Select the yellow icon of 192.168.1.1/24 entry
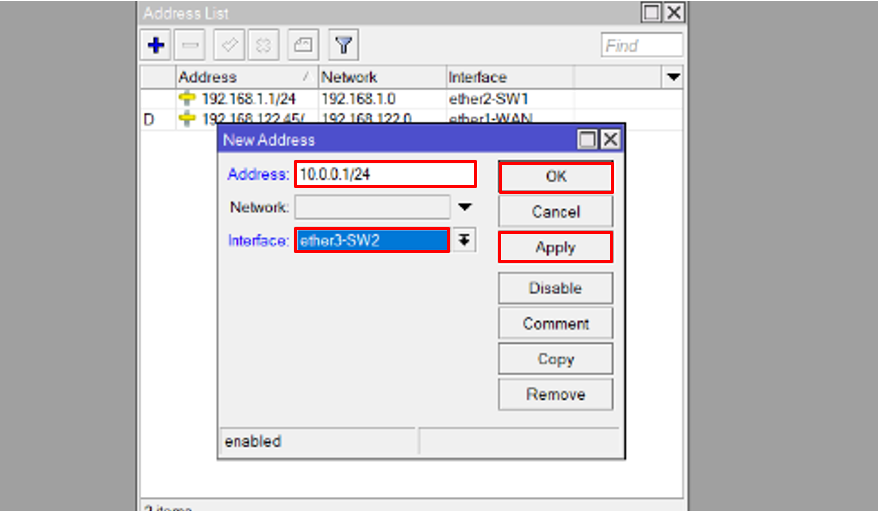878x511 pixels. point(187,98)
